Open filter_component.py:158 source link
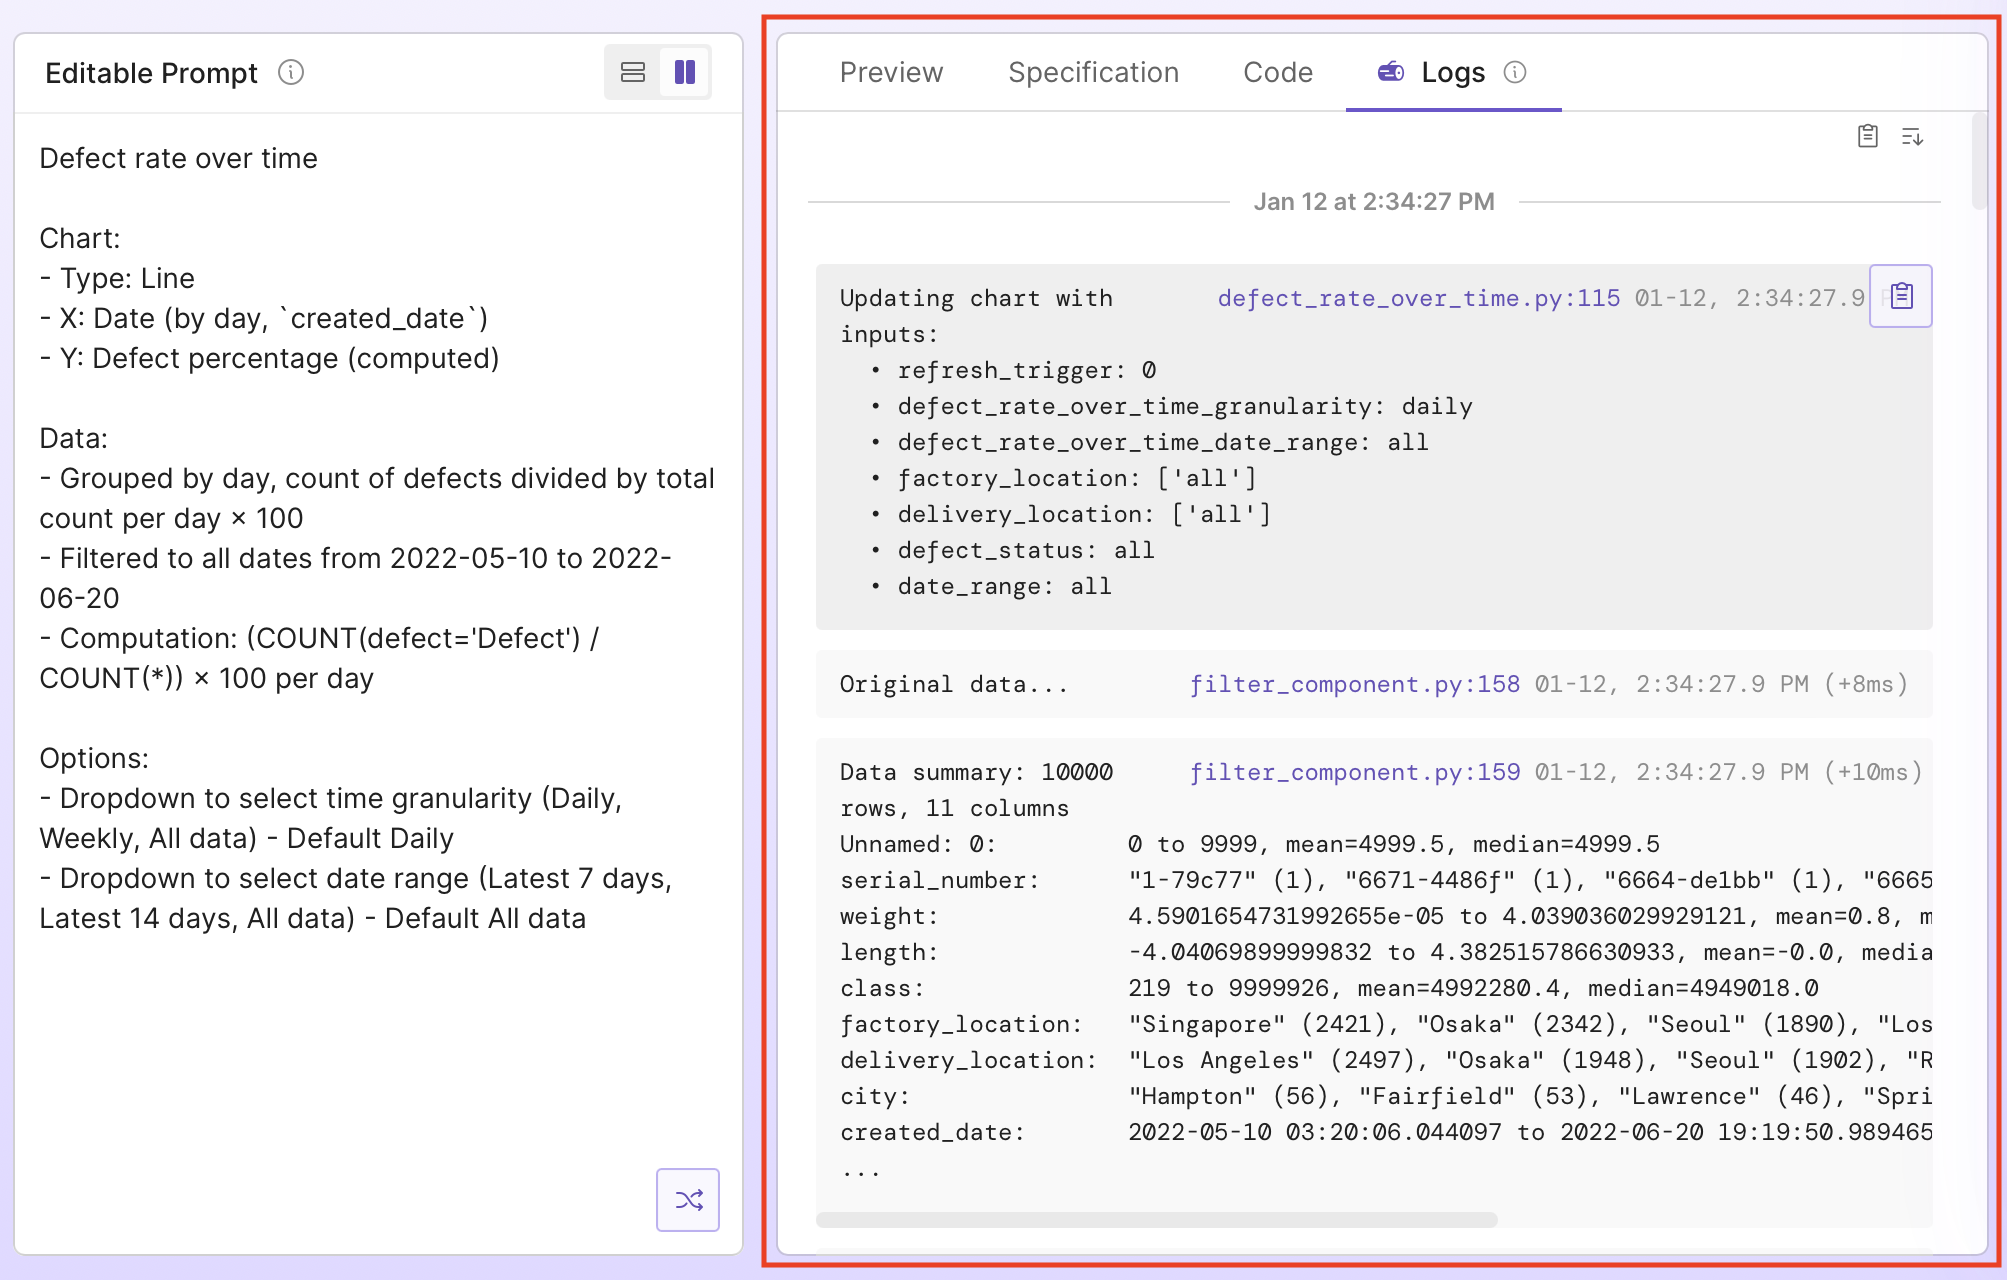This screenshot has height=1280, width=2007. click(x=1354, y=684)
